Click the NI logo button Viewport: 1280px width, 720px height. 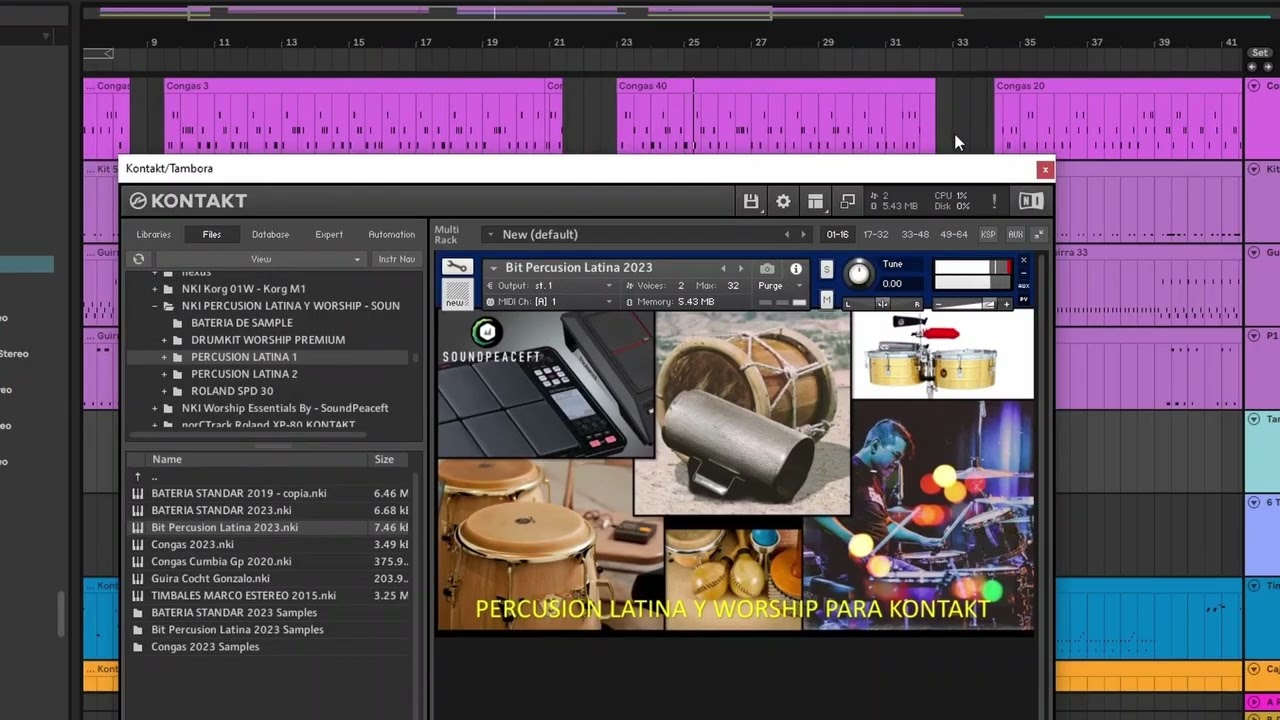tap(1031, 201)
